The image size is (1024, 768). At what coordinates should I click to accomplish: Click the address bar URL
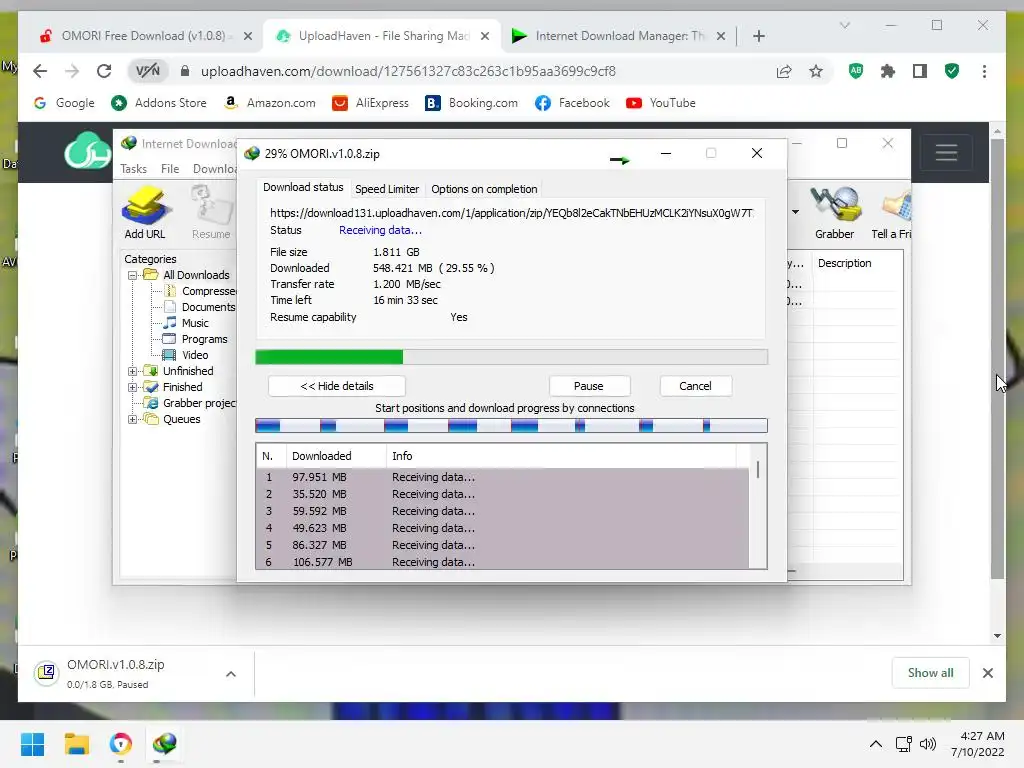click(x=408, y=71)
